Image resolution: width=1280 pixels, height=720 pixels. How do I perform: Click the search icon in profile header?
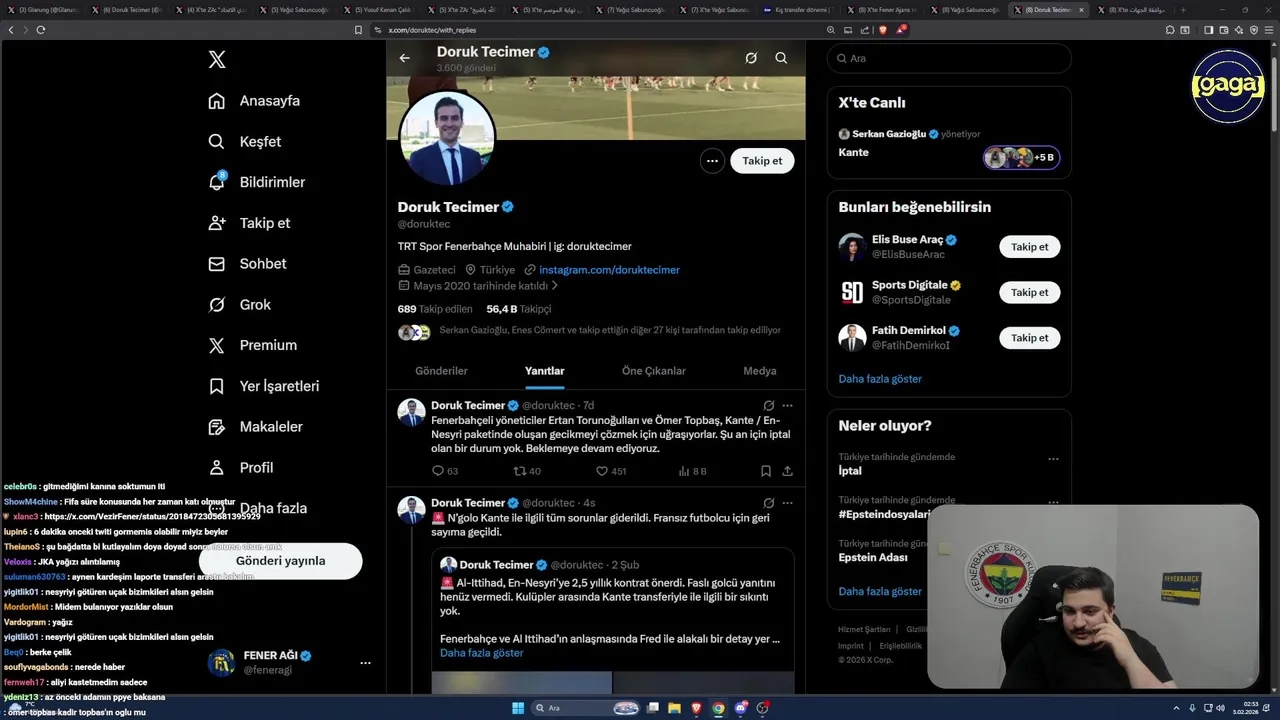point(781,58)
